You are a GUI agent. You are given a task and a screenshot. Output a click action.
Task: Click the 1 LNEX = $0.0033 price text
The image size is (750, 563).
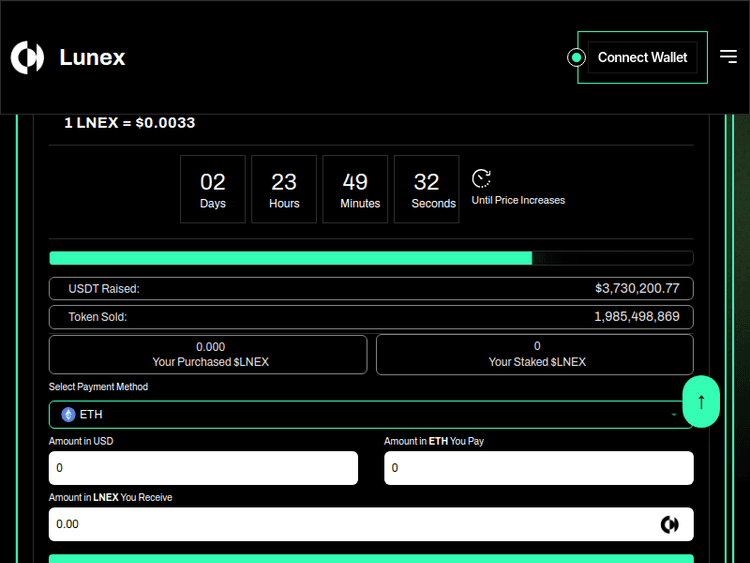click(130, 123)
